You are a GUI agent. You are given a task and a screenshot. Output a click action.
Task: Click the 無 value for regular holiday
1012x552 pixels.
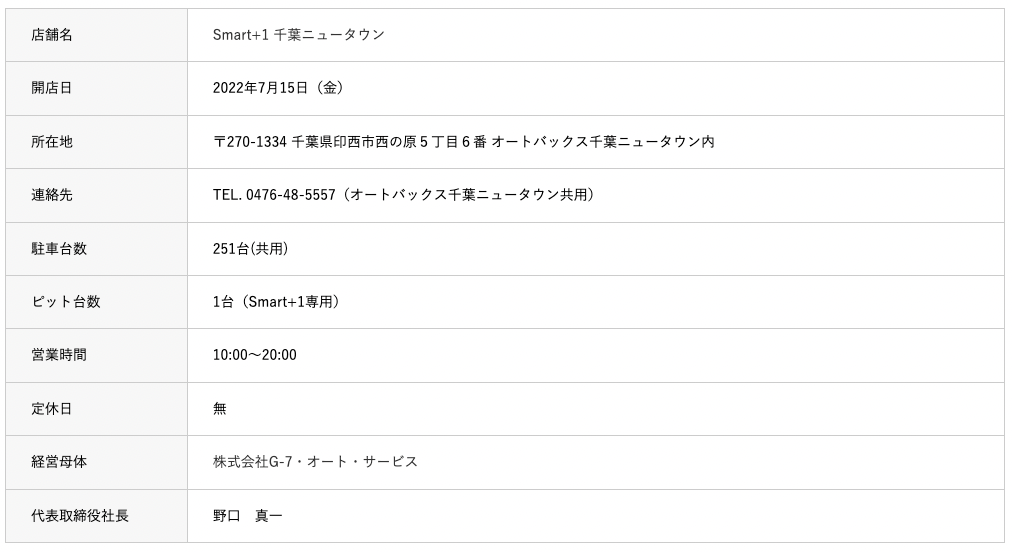[220, 409]
